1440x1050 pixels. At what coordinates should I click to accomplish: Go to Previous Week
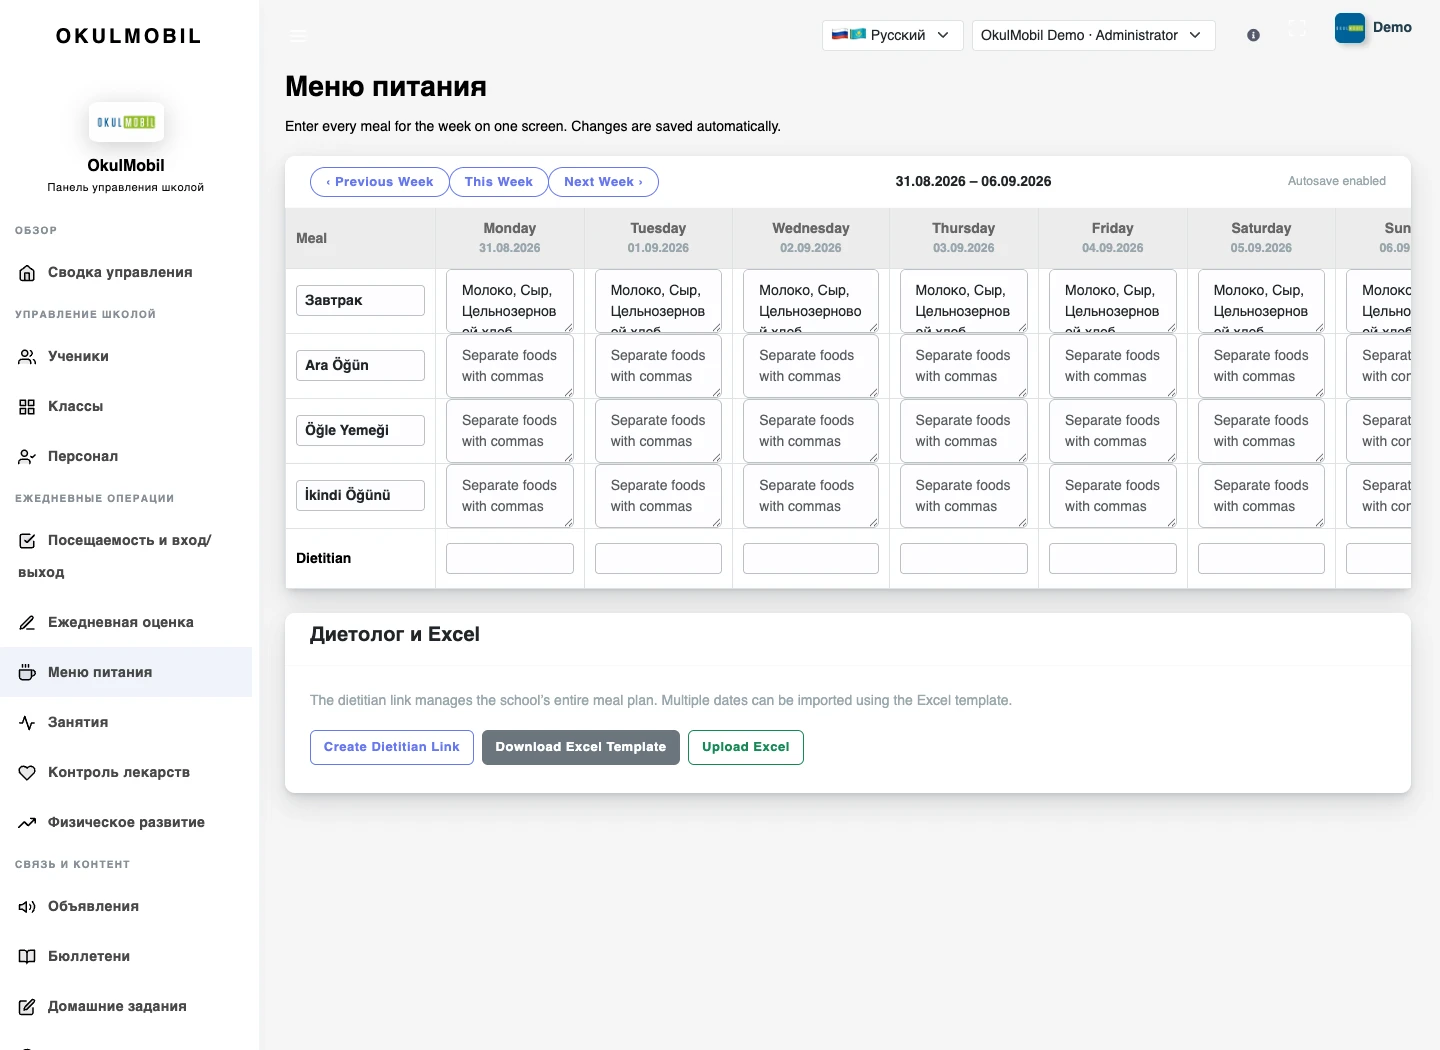pos(380,182)
